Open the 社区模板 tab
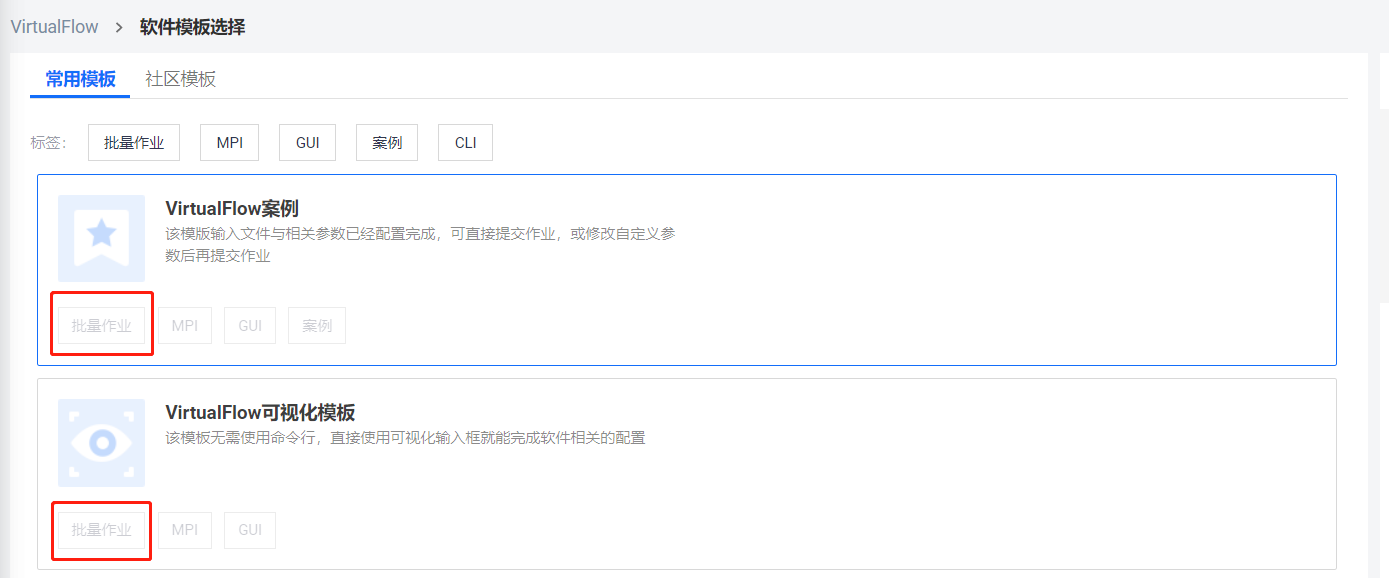 (180, 79)
